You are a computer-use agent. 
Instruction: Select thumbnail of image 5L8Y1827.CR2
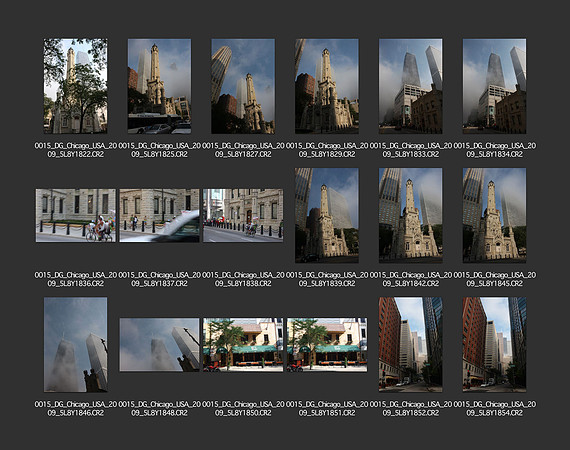click(x=243, y=86)
